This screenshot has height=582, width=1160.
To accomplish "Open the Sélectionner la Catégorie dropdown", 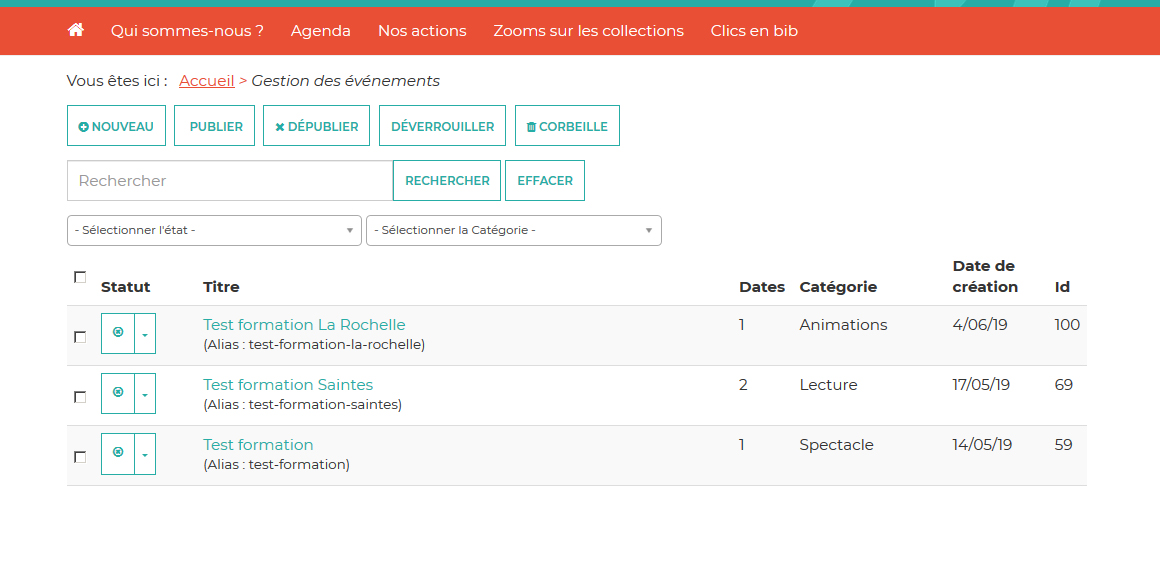I will point(514,230).
